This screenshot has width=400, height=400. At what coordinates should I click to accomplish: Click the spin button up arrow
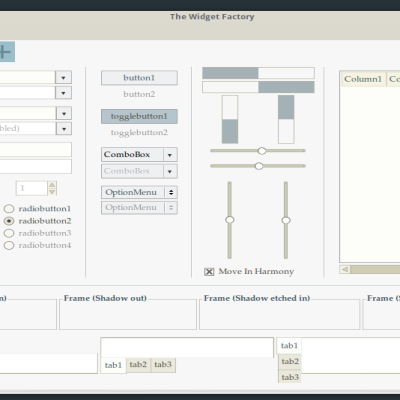click(52, 185)
